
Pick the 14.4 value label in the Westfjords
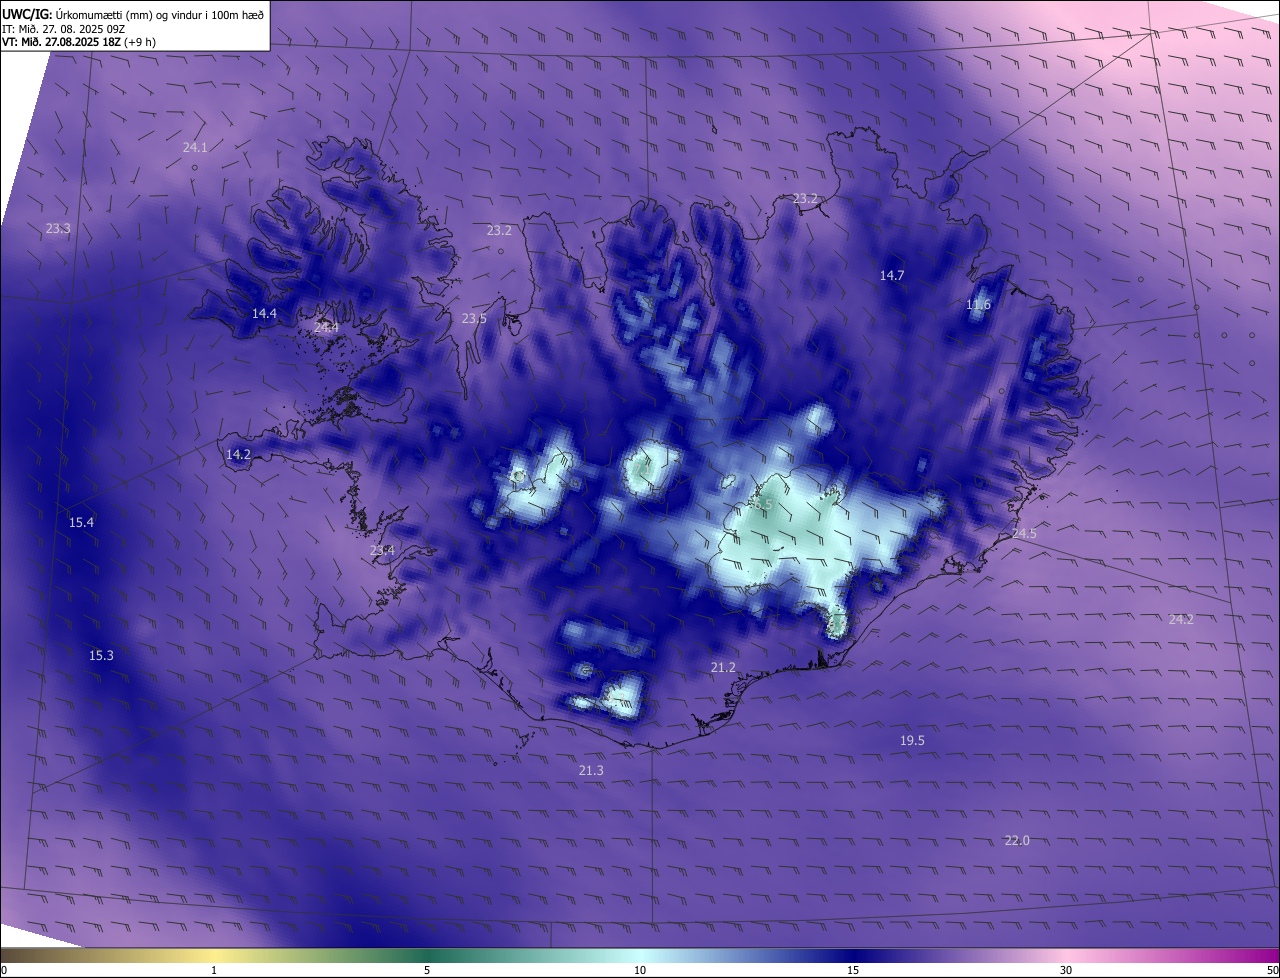pyautogui.click(x=264, y=313)
